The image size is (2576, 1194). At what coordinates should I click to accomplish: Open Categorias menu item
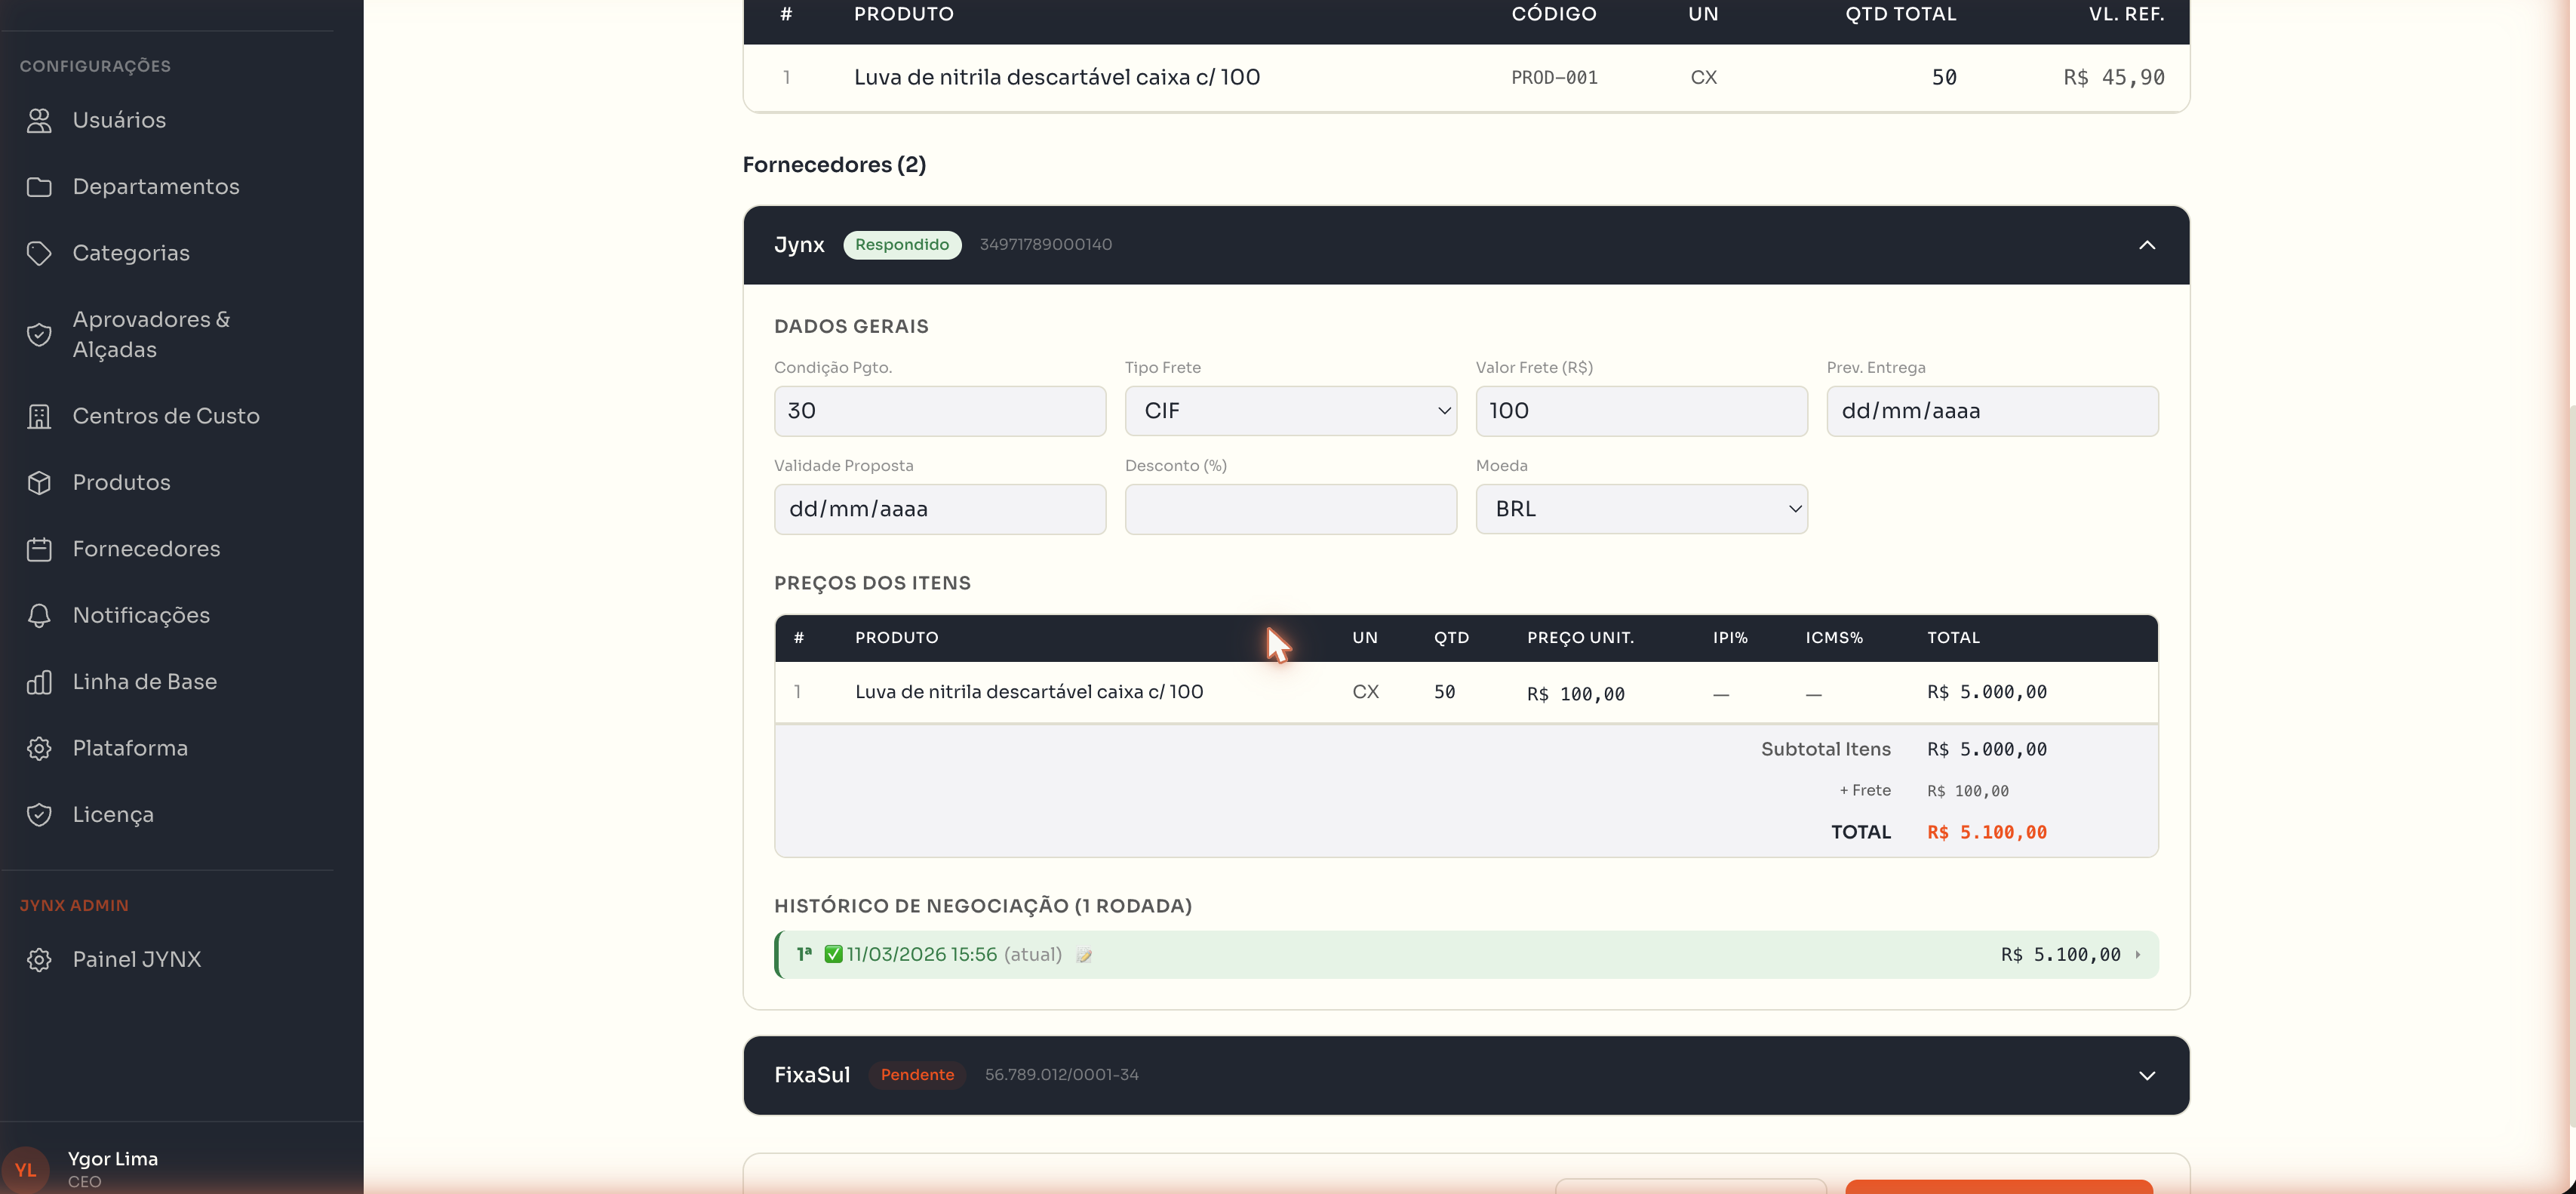point(131,253)
